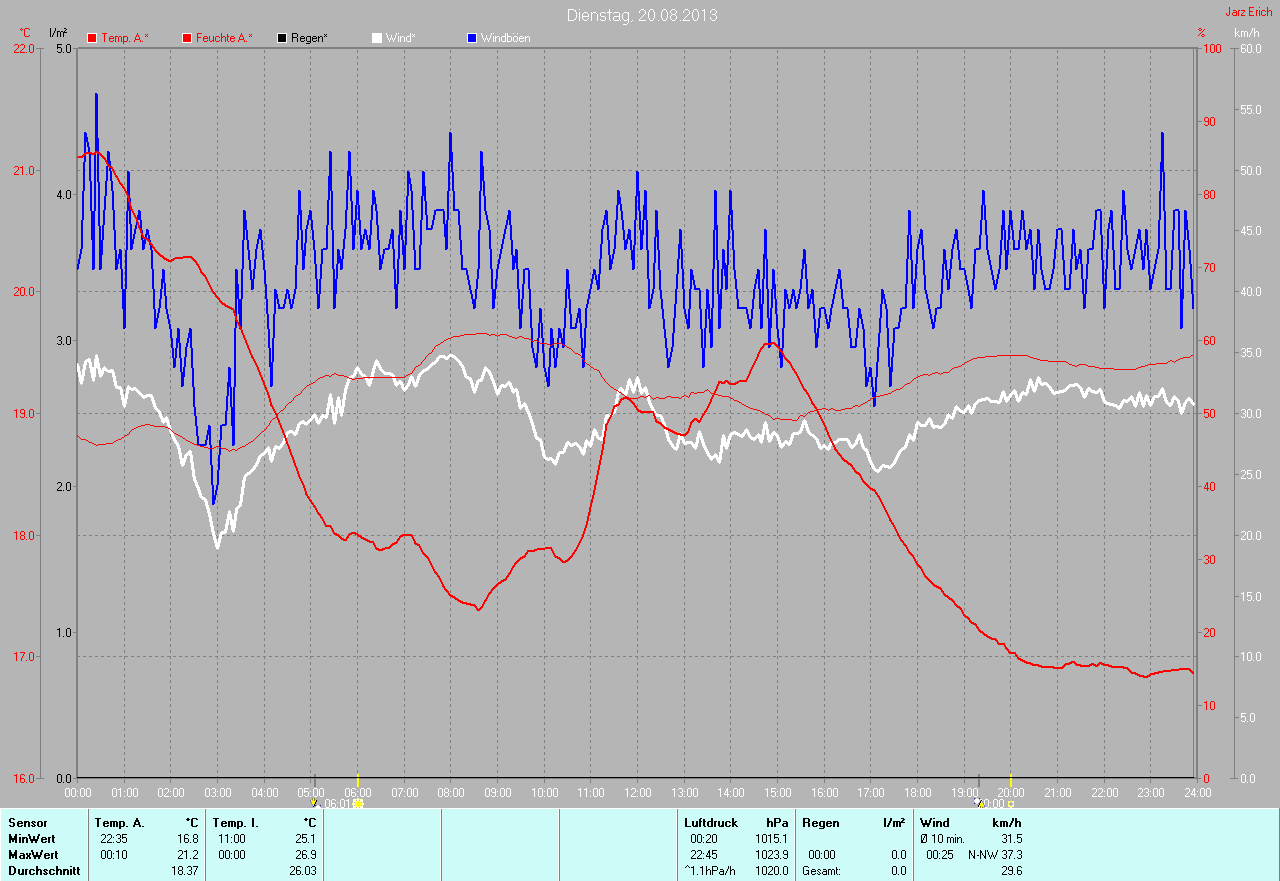The height and width of the screenshot is (881, 1280).
Task: Click the dusk marker icon before 20:00
Action: pos(978,802)
